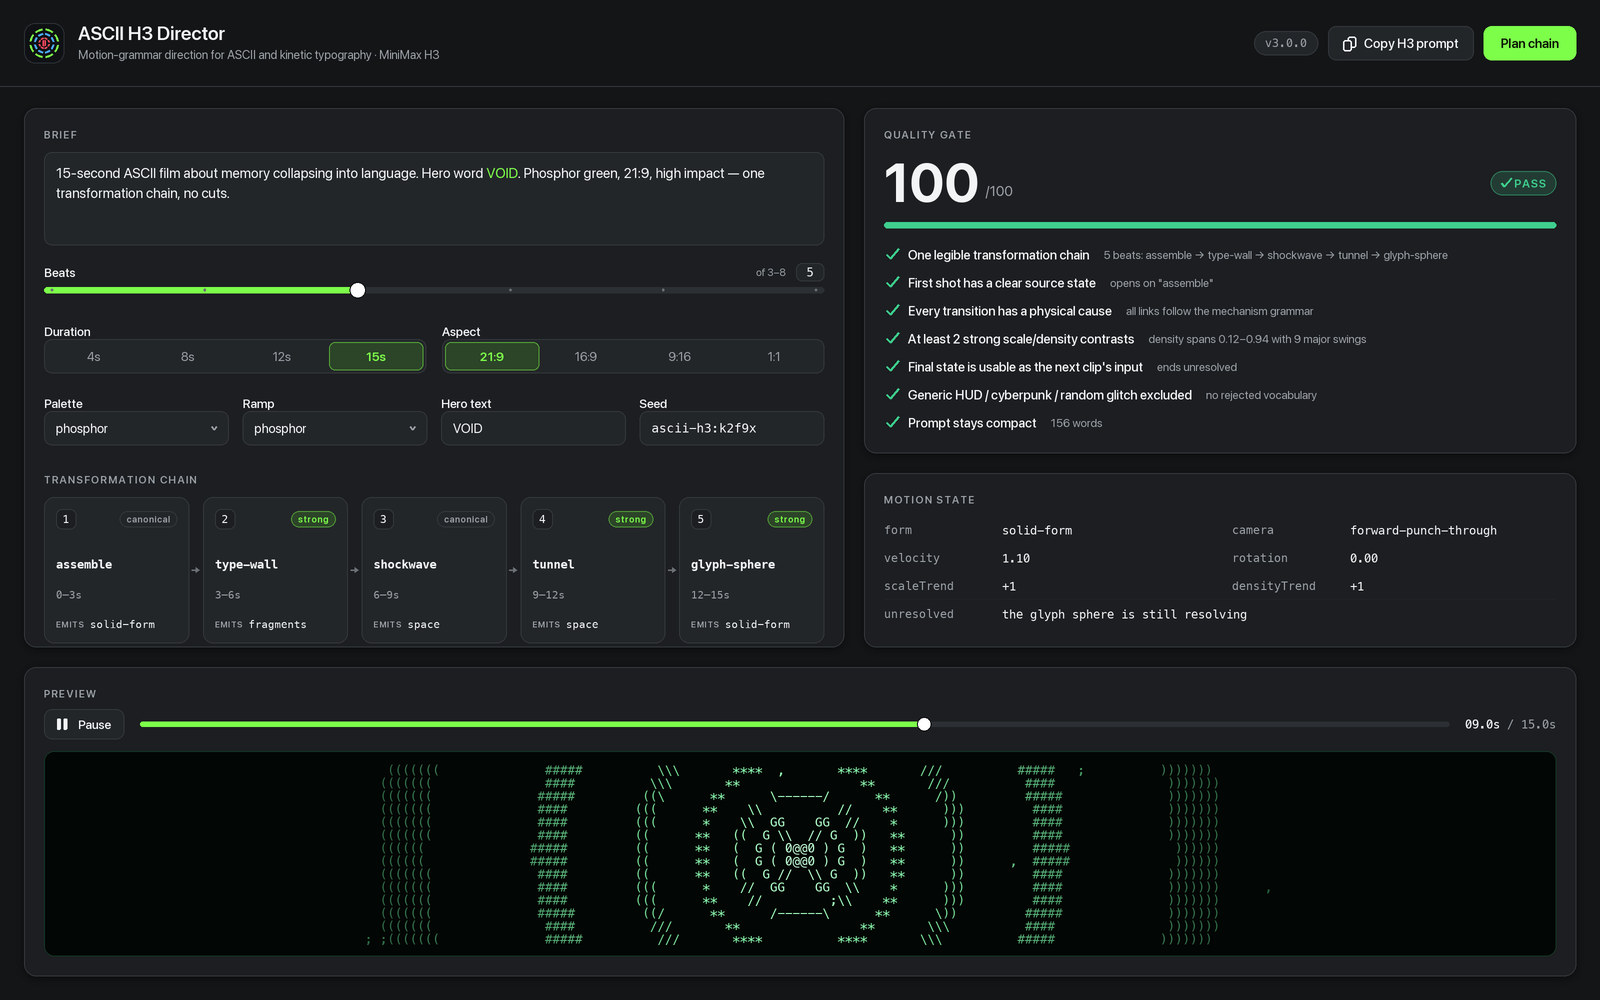
Task: Click the ASCII H3 Director logo icon
Action: (44, 43)
